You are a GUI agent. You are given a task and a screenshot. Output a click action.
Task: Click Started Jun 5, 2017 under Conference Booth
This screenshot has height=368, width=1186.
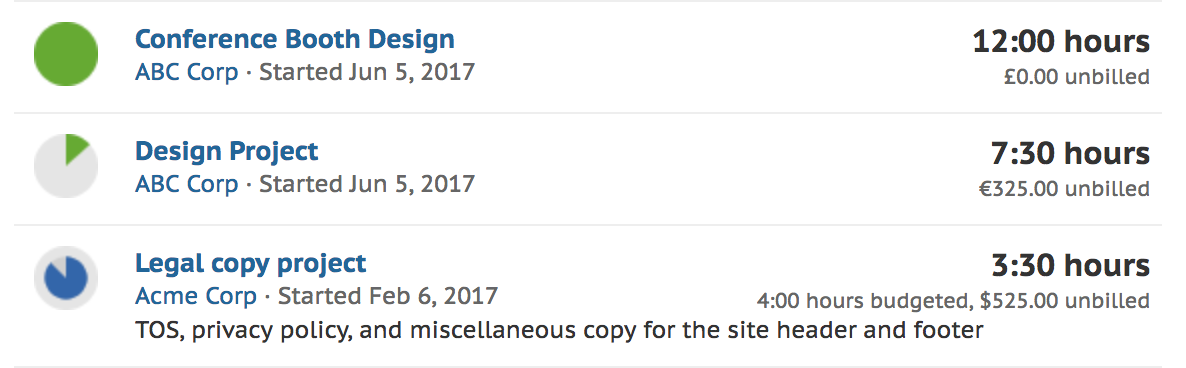tap(368, 73)
